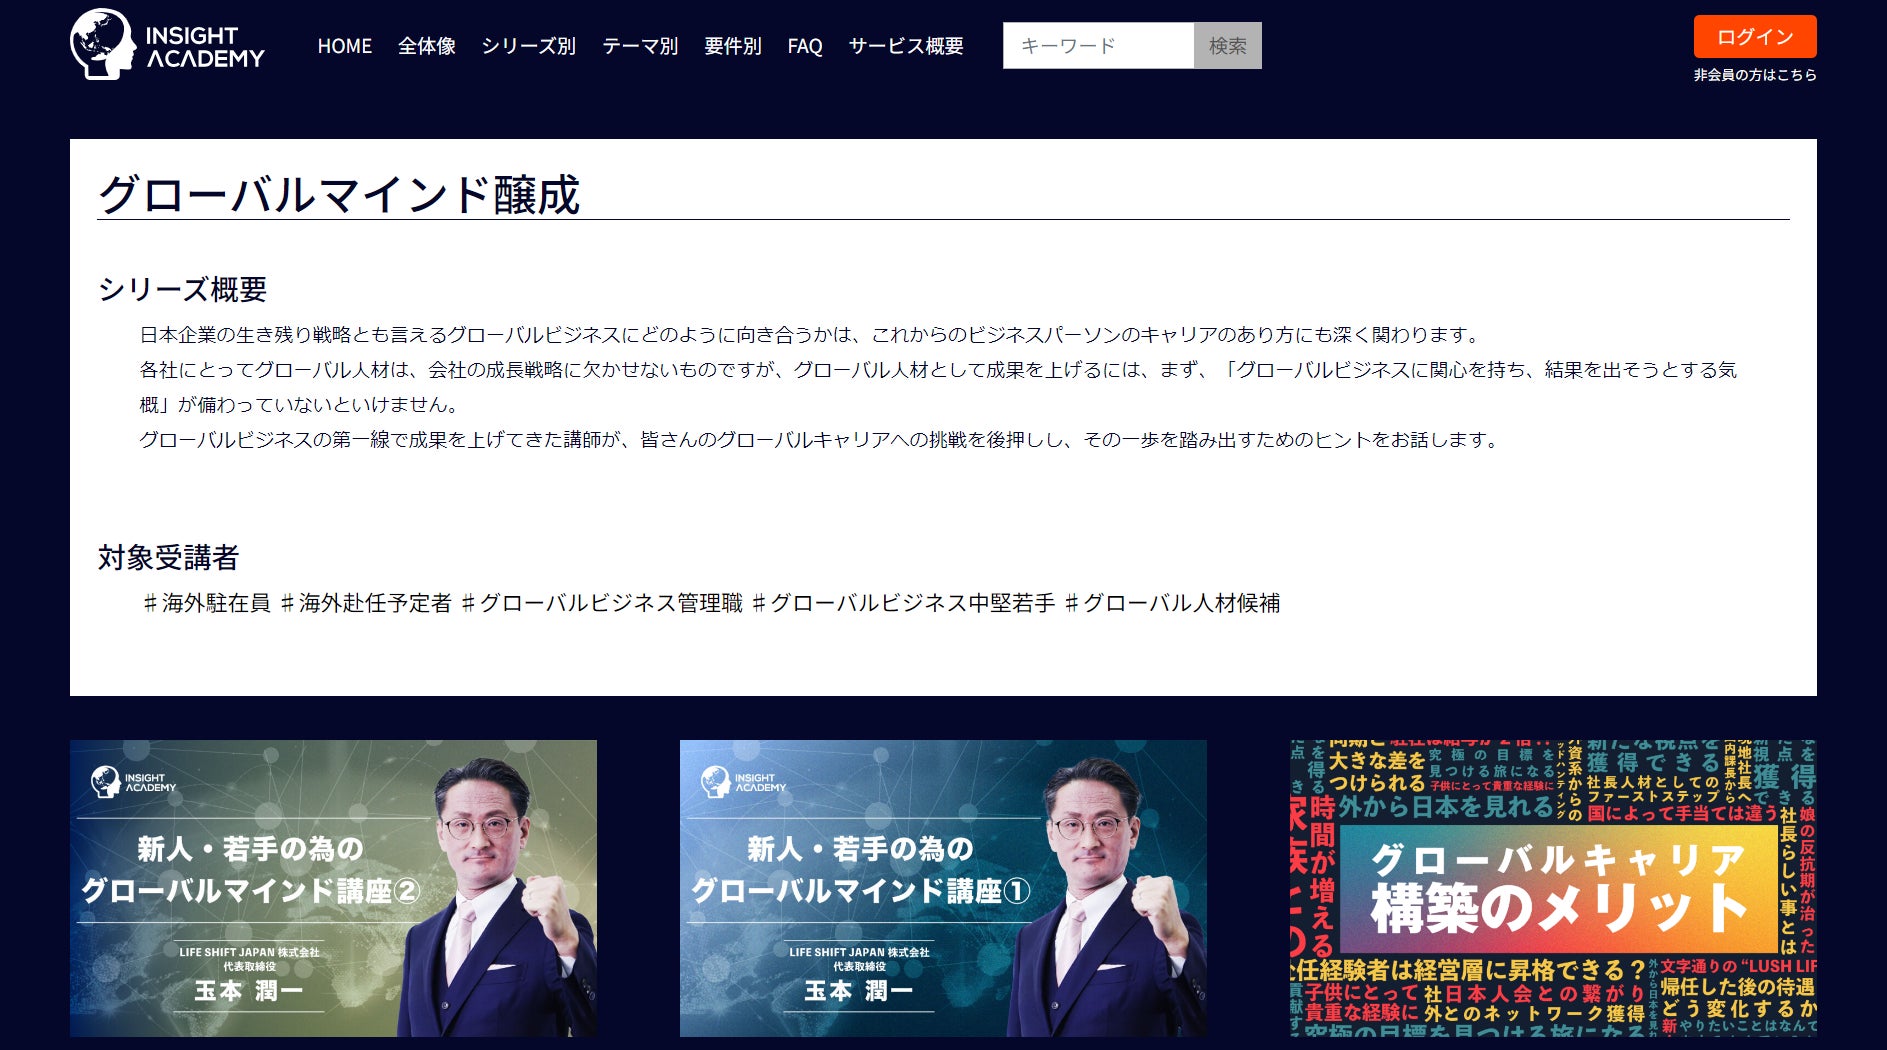Open サービス概要 in the navigation

coord(906,46)
